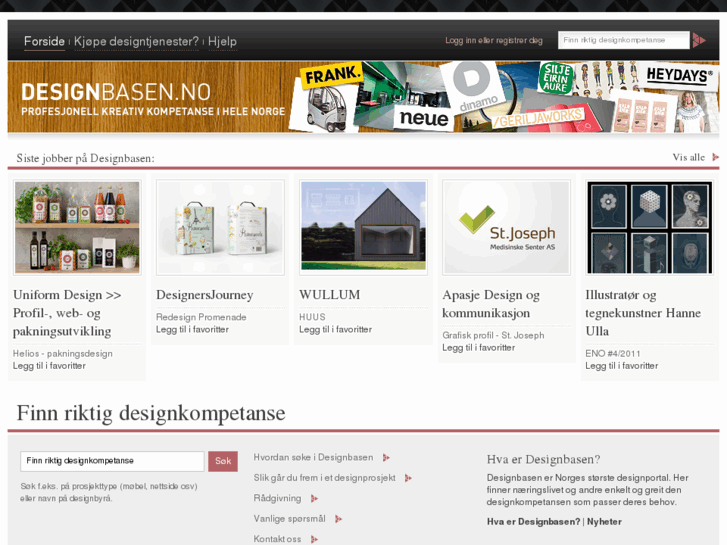The width and height of the screenshot is (727, 545).
Task: Click Nyheter link
Action: pos(604,522)
